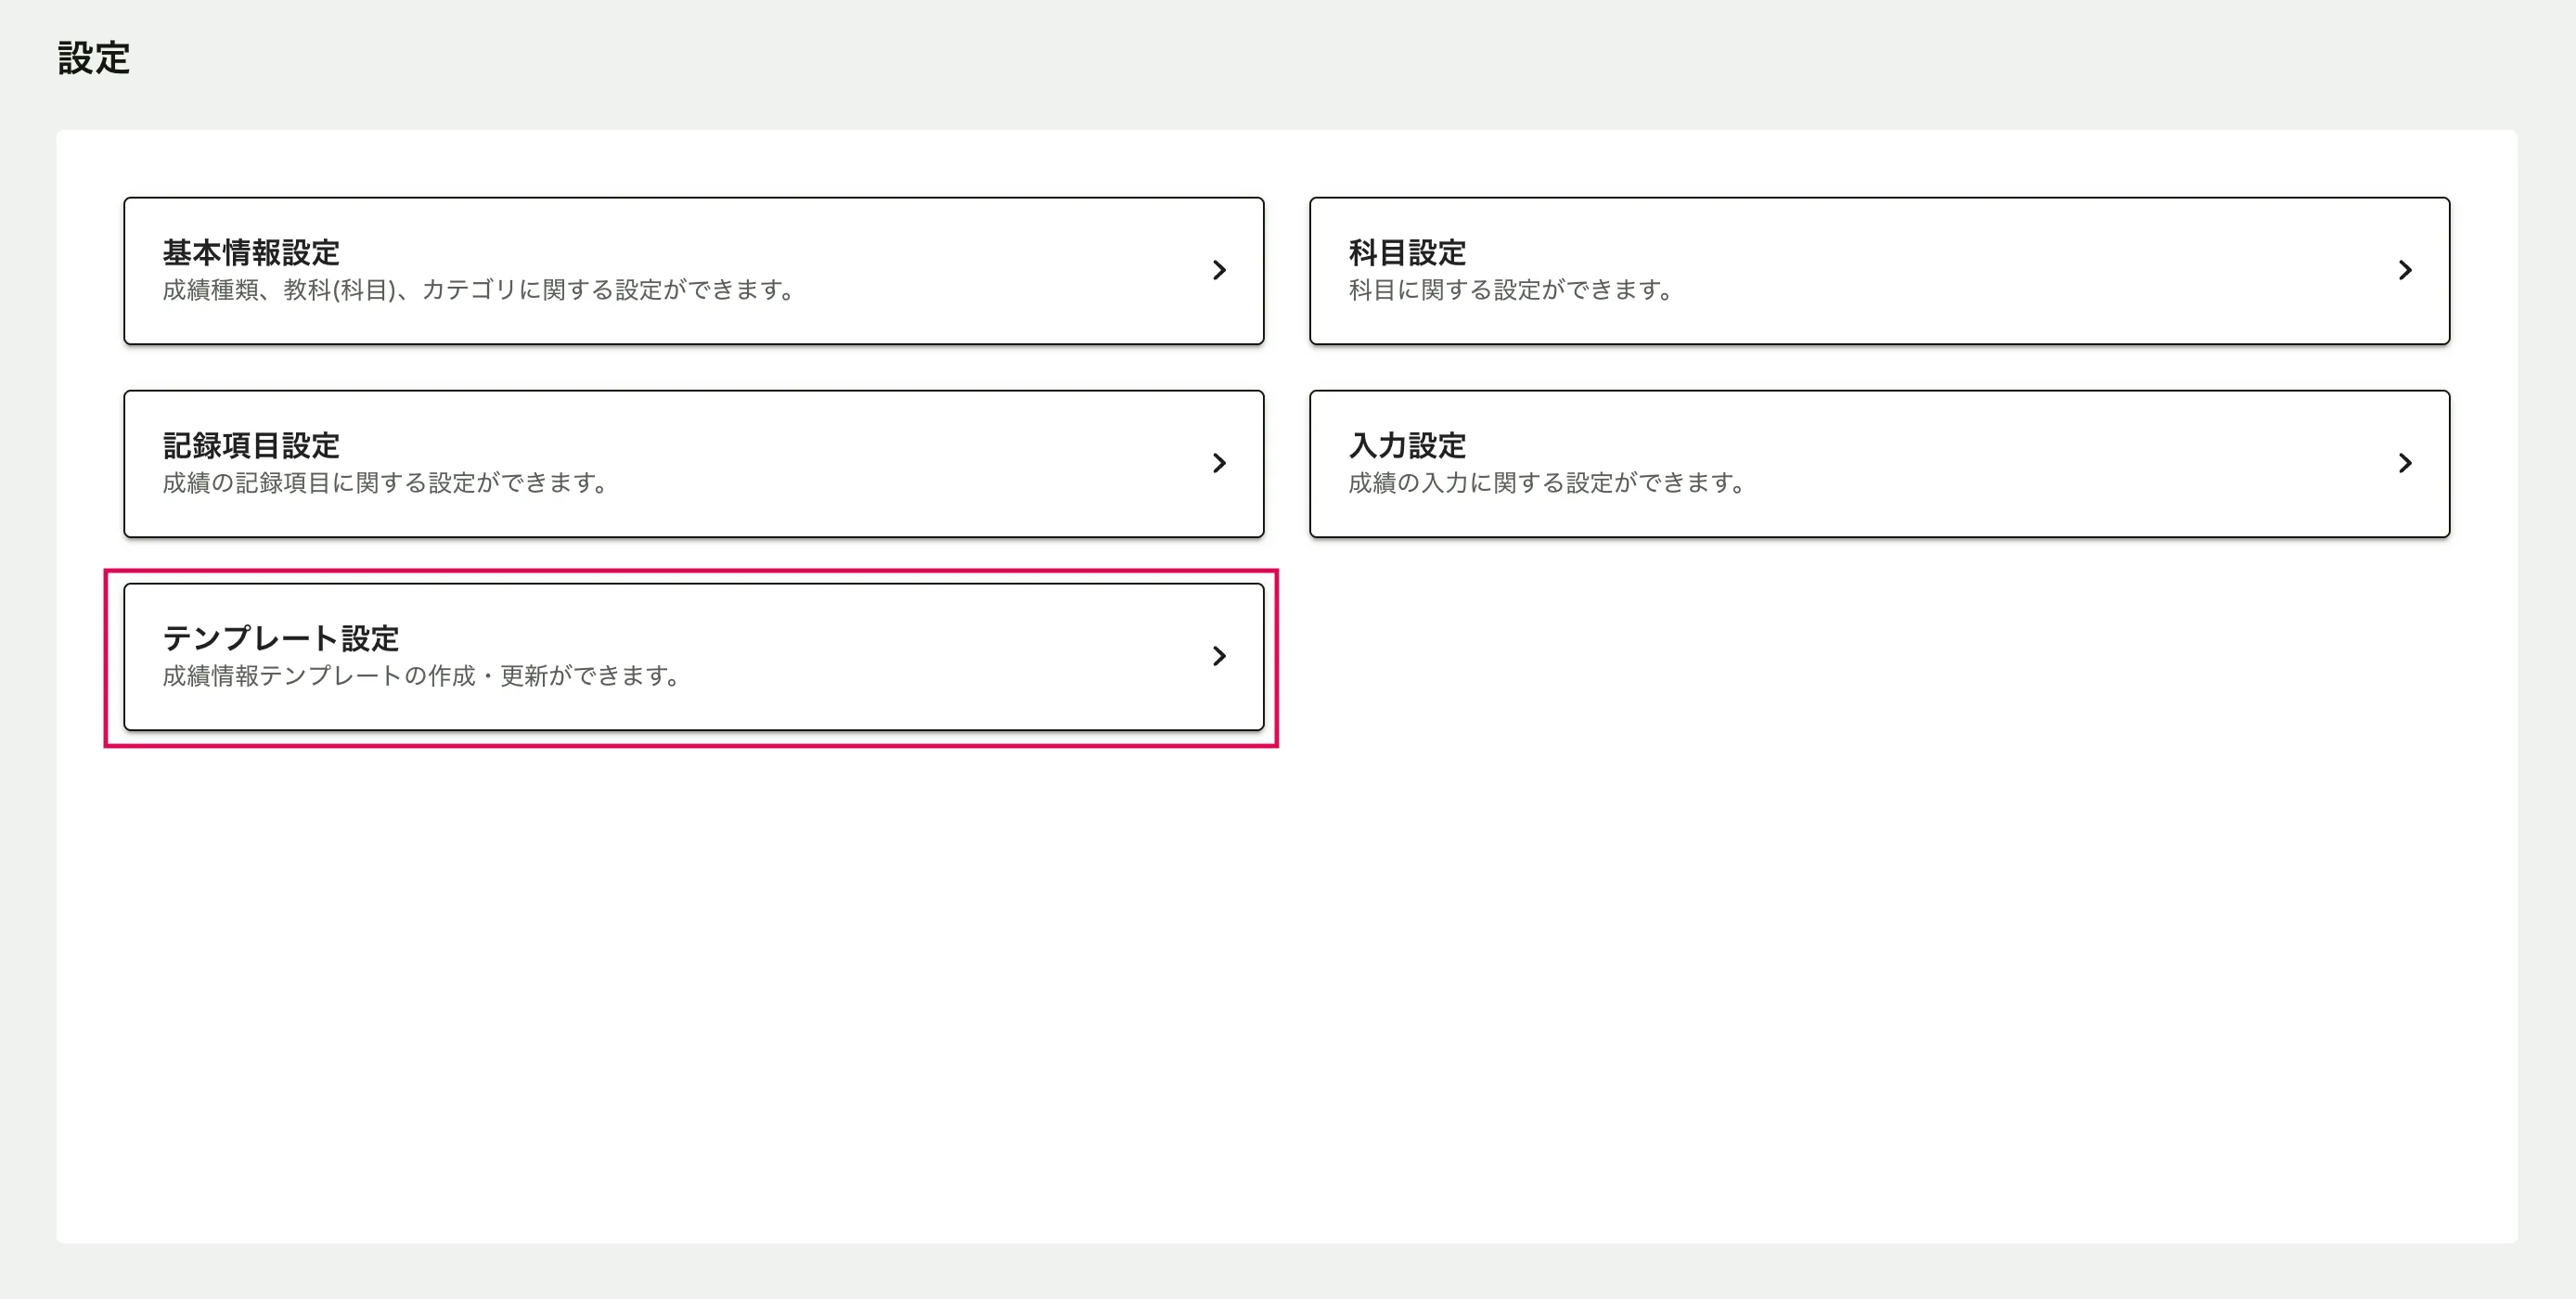This screenshot has width=2576, height=1299.
Task: Open the 基本情報設定 title link
Action: pos(251,252)
